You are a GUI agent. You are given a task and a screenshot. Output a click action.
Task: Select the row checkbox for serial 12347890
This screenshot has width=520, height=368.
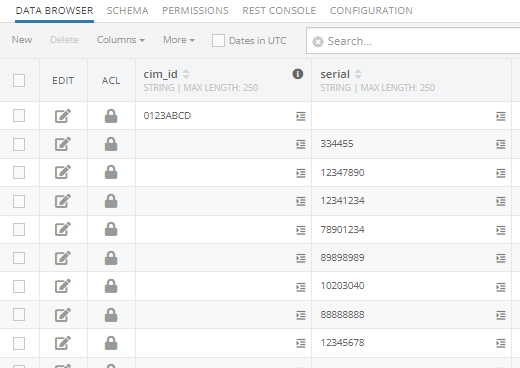pyautogui.click(x=19, y=173)
